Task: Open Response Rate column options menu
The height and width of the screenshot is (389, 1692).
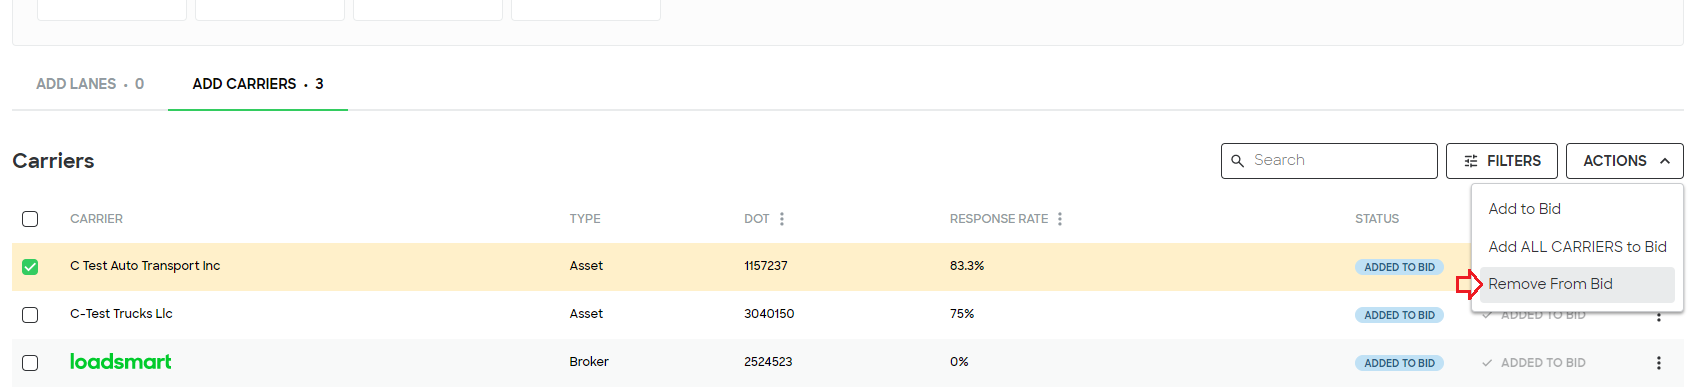Action: point(1060,219)
